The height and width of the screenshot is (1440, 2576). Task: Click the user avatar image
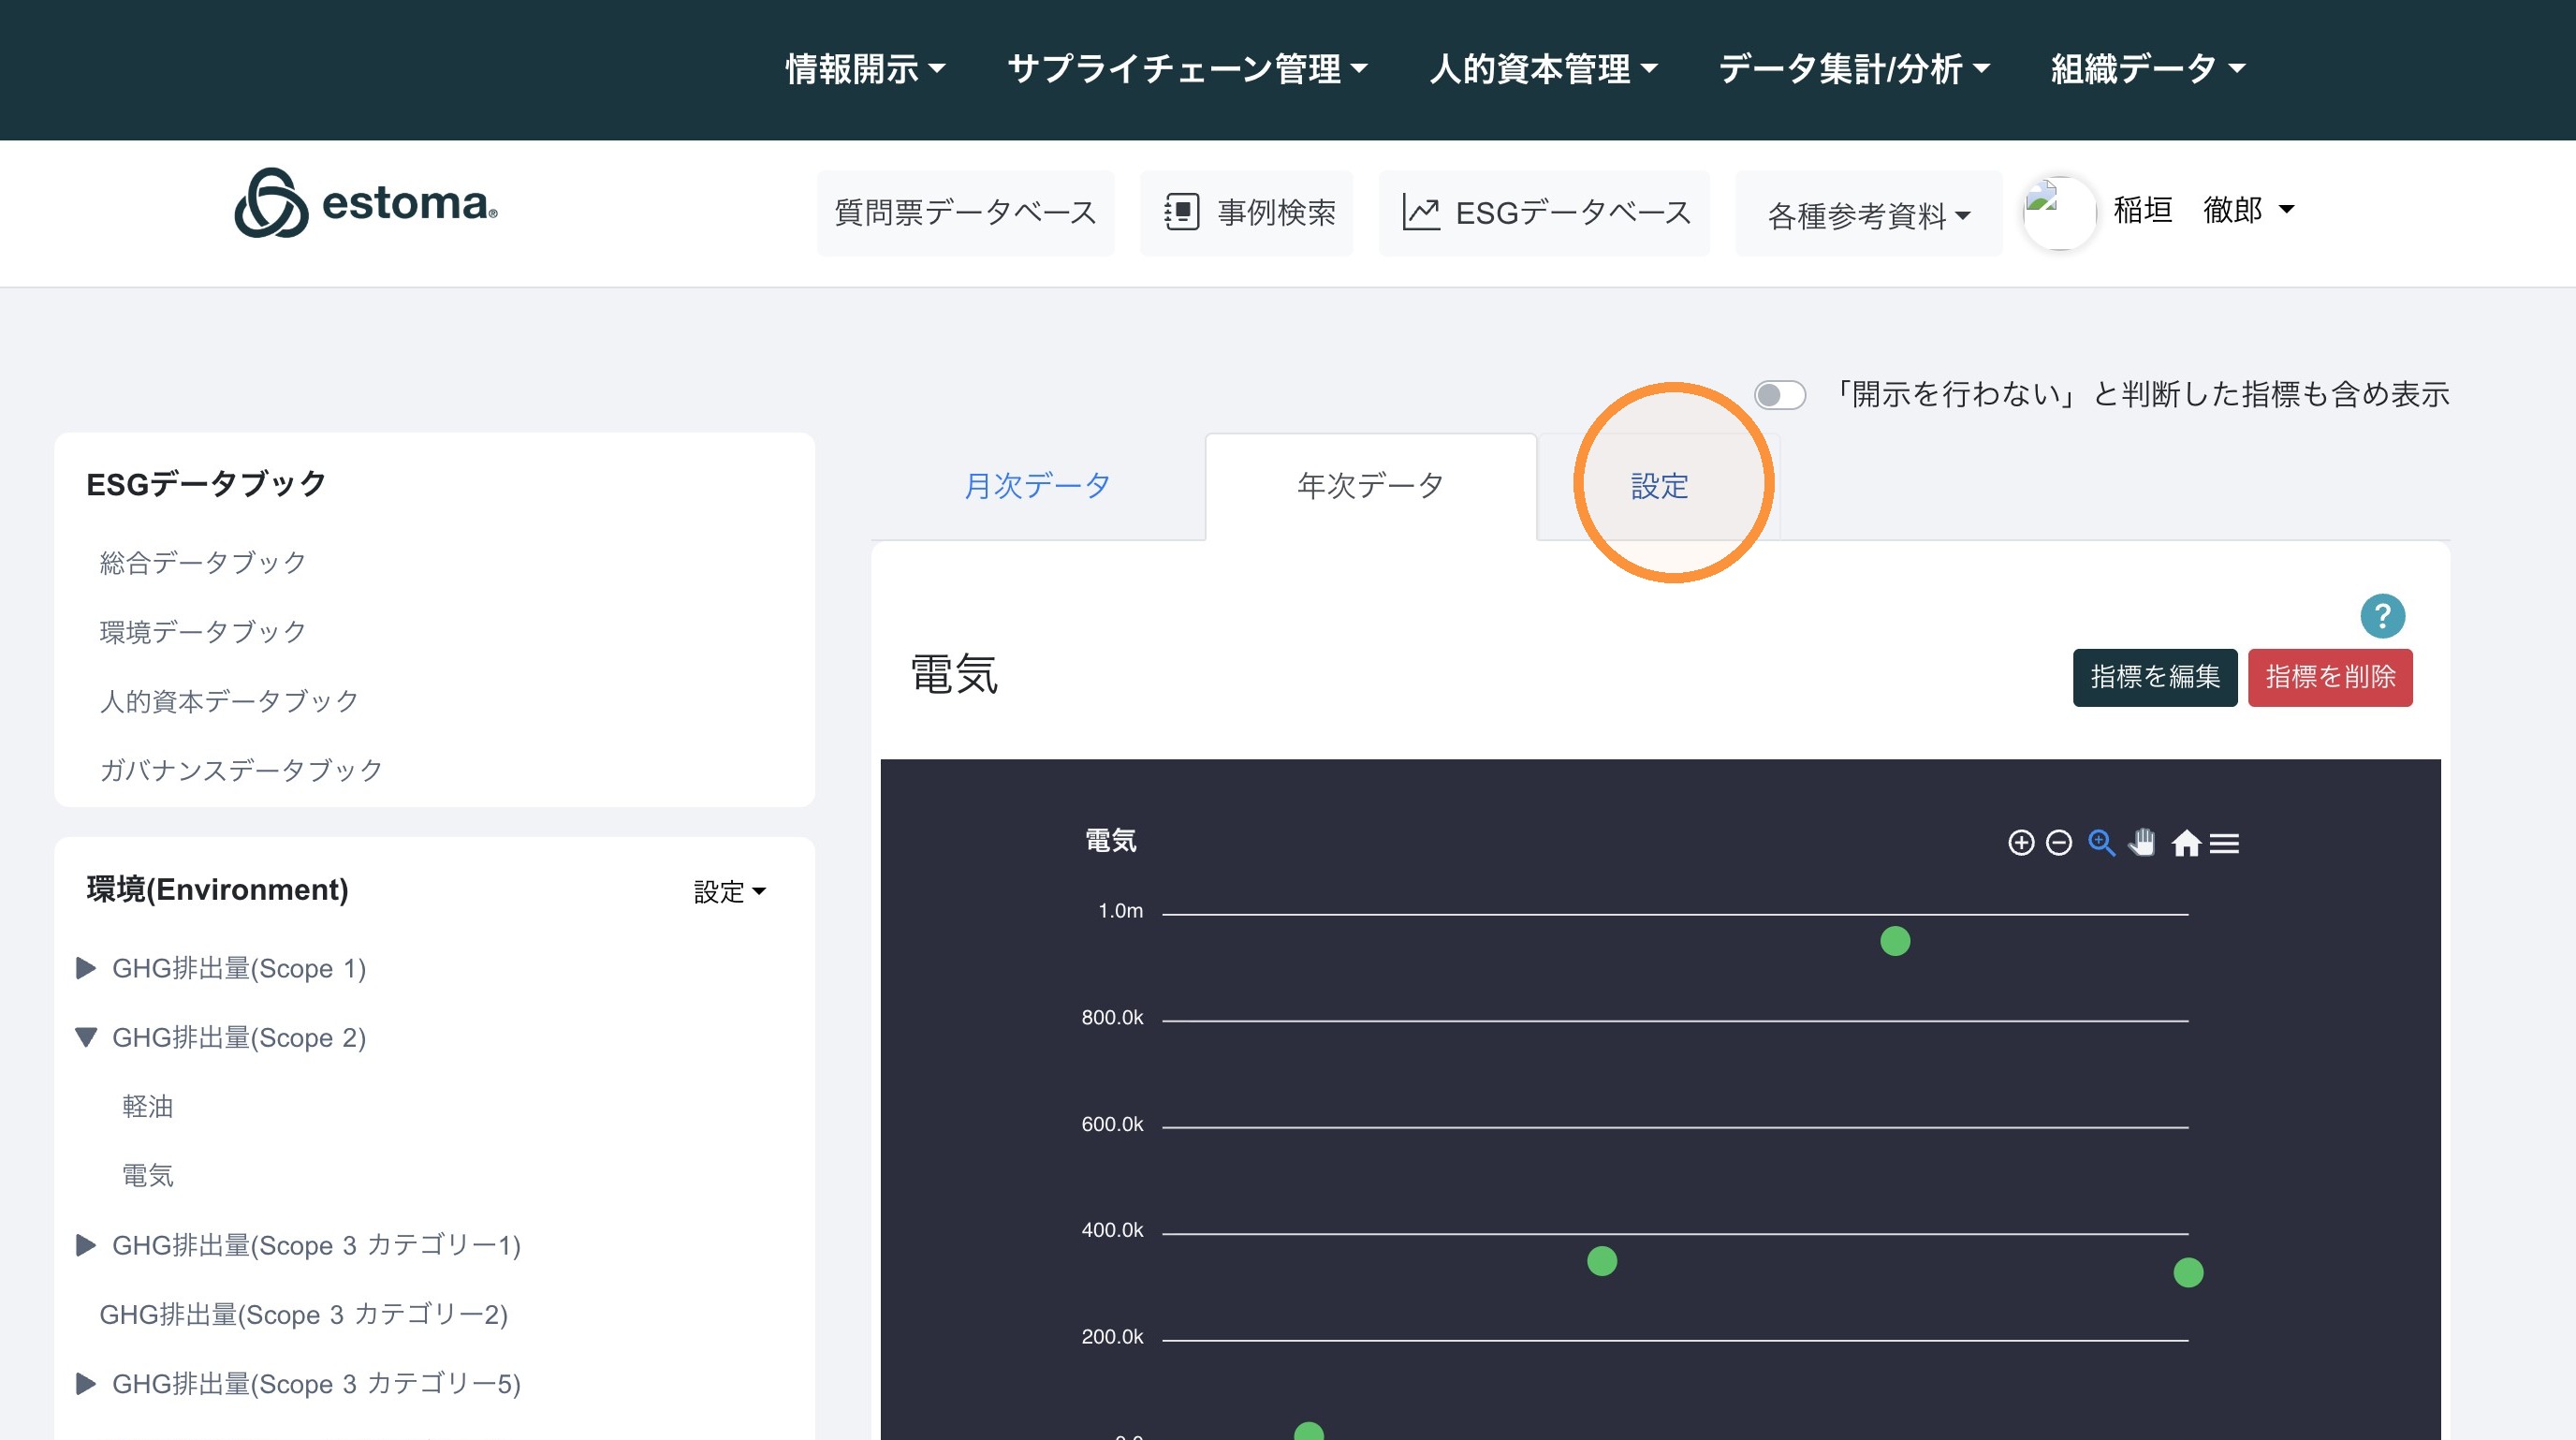tap(2058, 211)
